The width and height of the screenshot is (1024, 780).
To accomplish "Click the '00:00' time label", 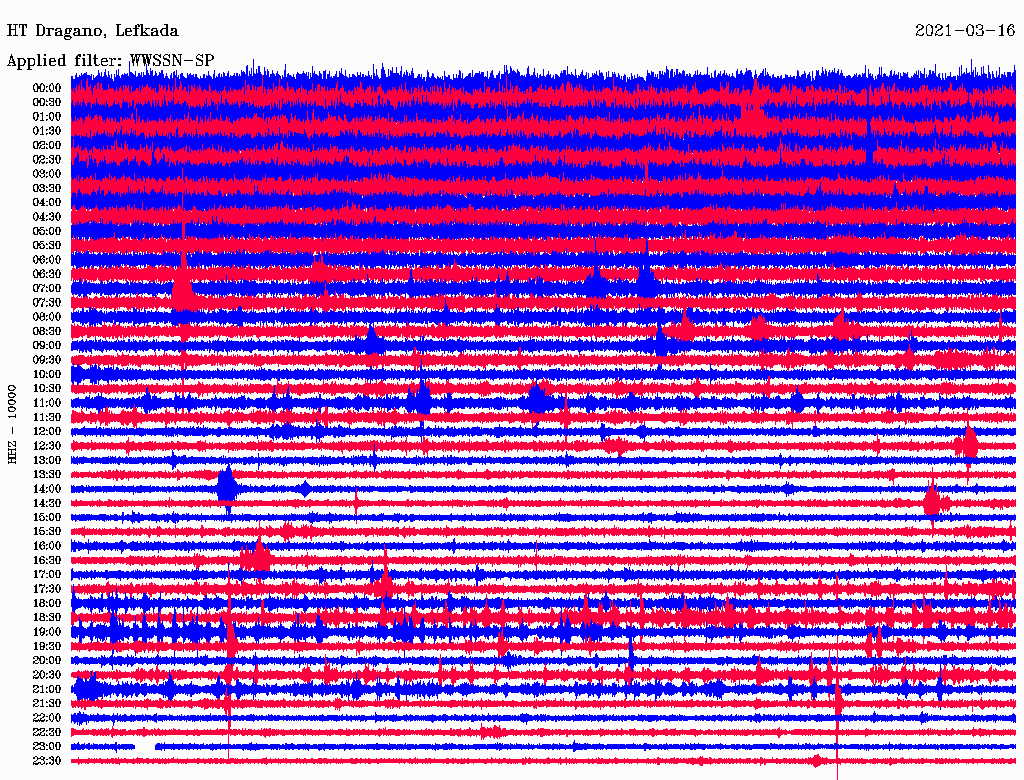I will [x=47, y=88].
